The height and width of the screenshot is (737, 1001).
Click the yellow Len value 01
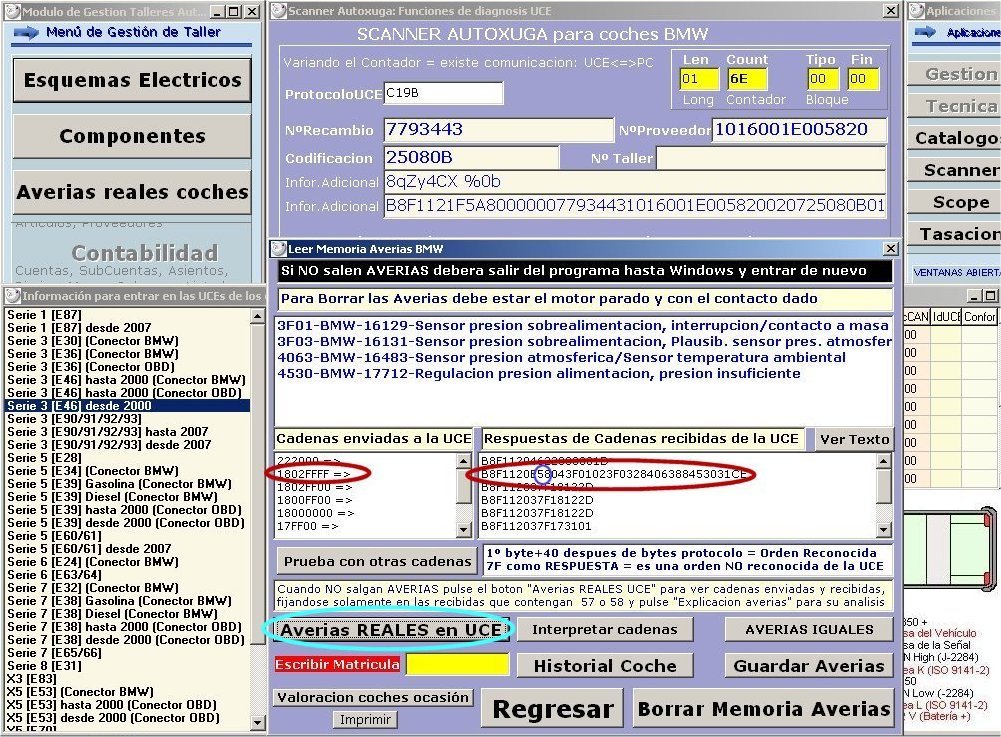[698, 79]
